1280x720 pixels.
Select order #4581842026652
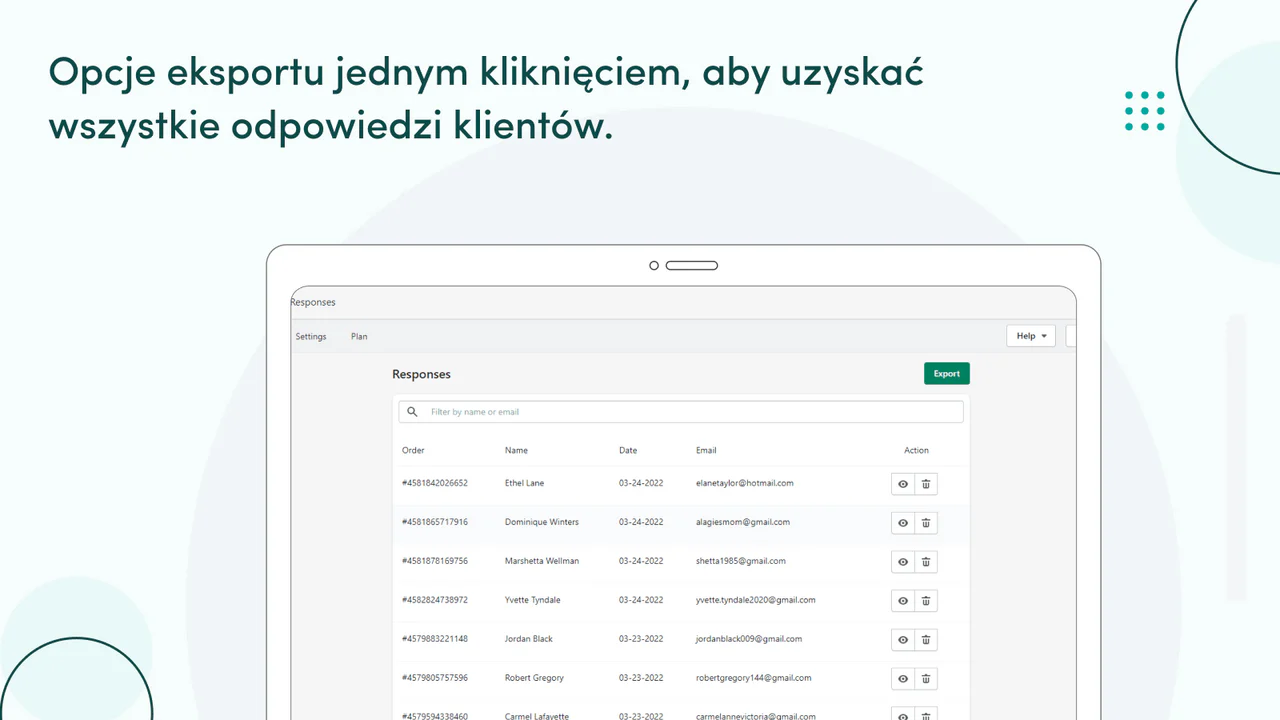point(435,483)
